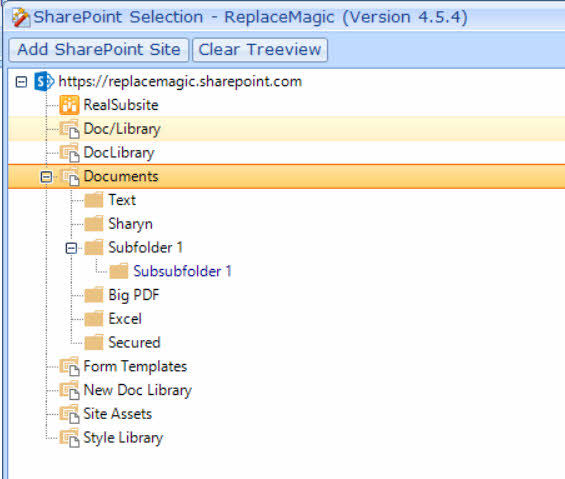Select the Subfolder 1 label
This screenshot has width=565, height=479.
pos(146,248)
